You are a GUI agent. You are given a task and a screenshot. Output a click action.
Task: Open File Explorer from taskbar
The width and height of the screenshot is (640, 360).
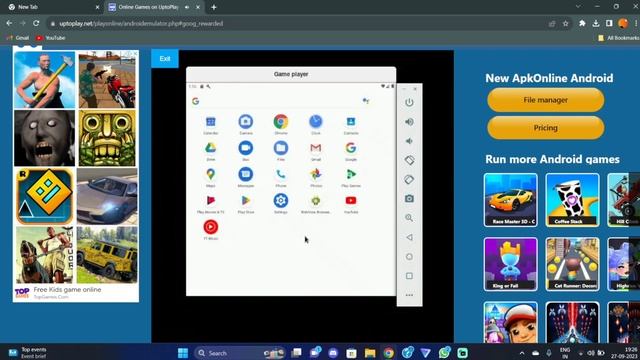tap(370, 353)
